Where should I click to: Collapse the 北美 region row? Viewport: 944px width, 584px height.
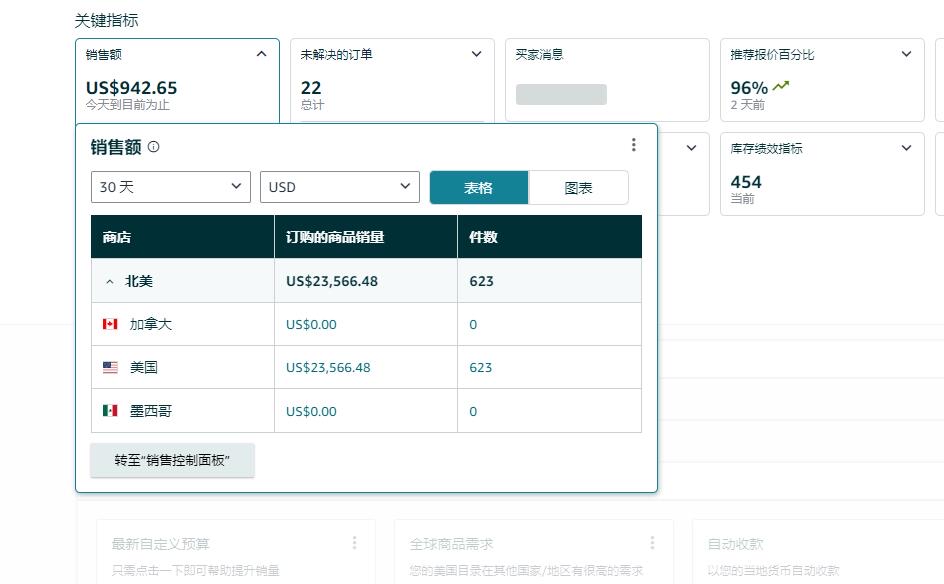click(x=110, y=281)
